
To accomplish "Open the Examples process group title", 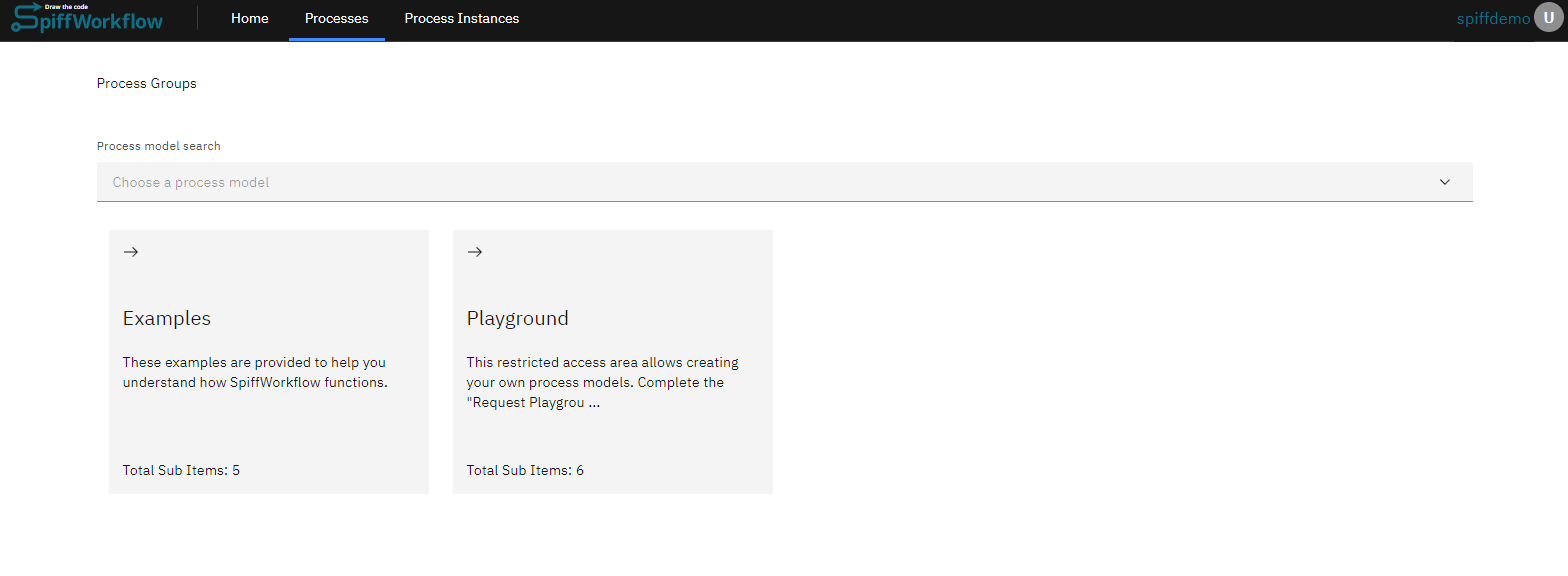I will pos(166,318).
